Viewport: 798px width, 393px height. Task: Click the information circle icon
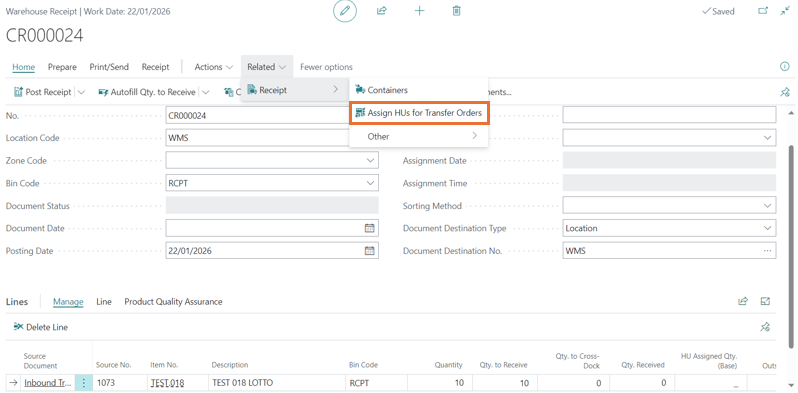coord(784,67)
